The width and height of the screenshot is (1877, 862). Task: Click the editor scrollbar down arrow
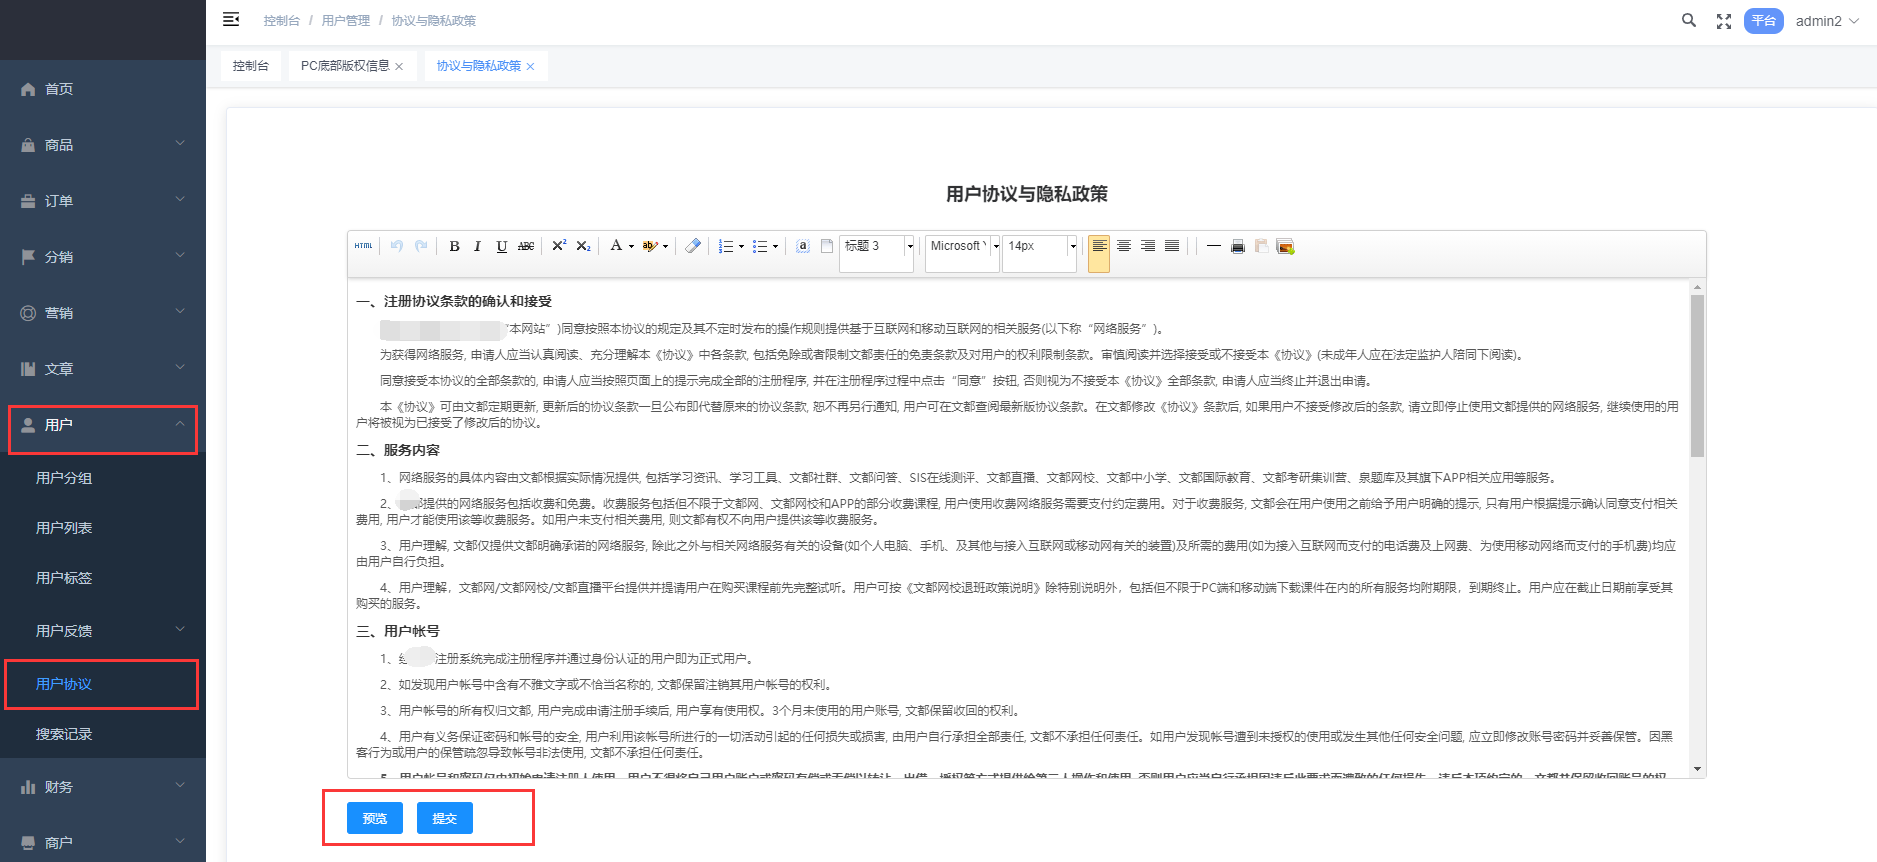(1697, 769)
